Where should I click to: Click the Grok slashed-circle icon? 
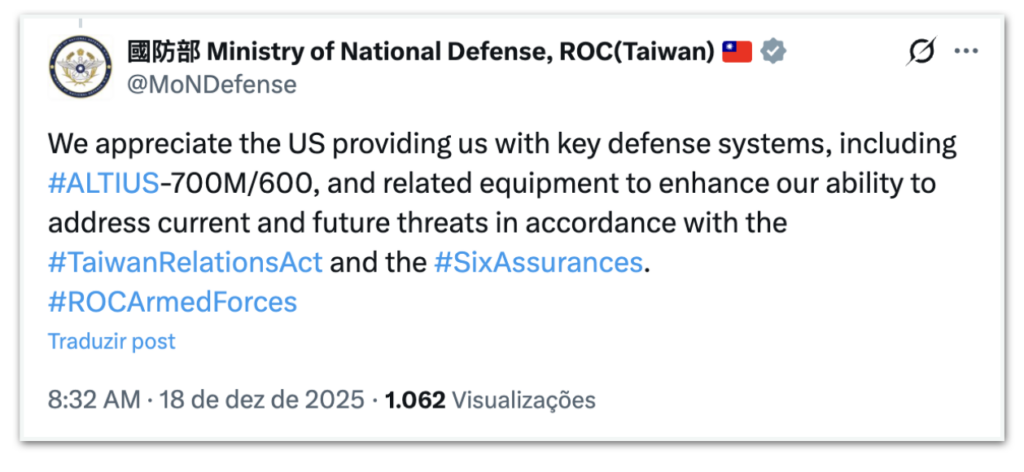coord(920,52)
